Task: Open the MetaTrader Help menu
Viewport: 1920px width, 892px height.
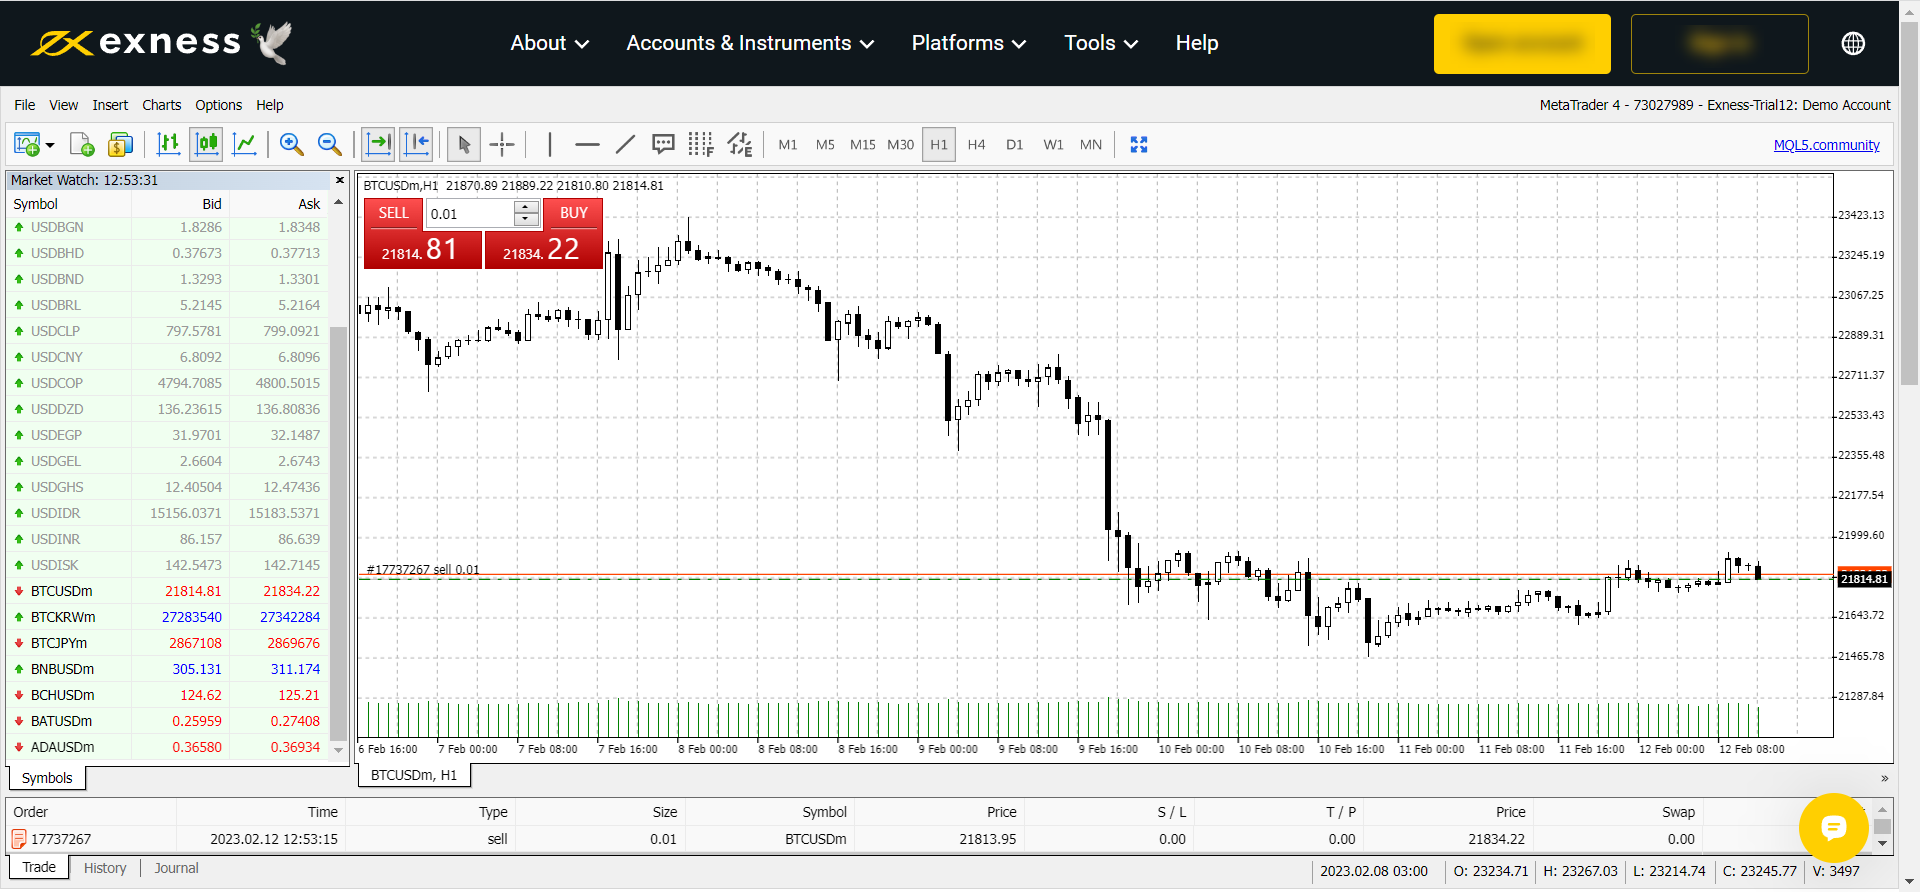Action: [270, 105]
